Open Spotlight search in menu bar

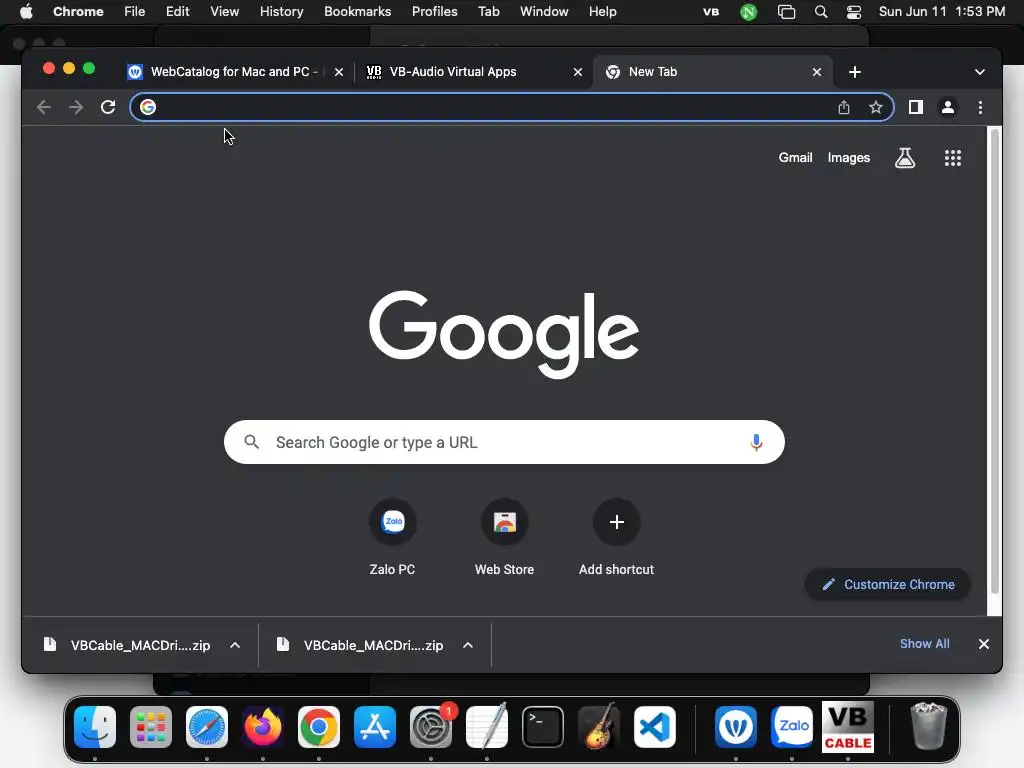821,12
